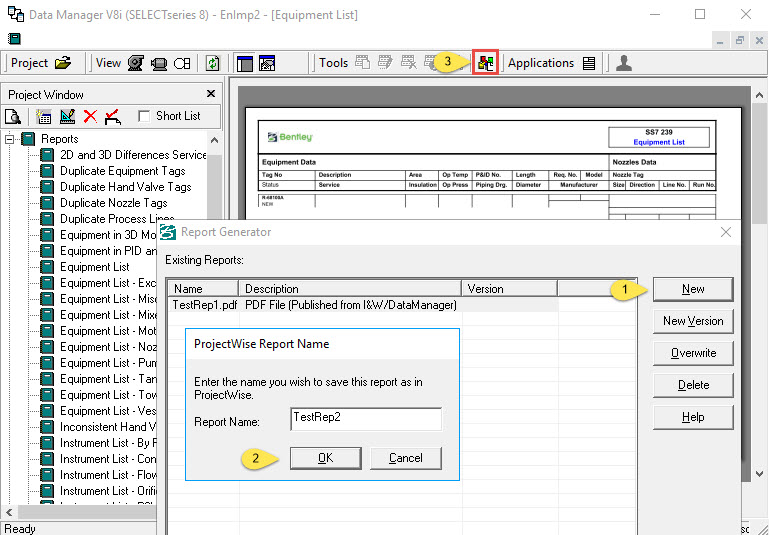Select the Inconsistent Hand Valve report
Screen dimensions: 769x535
[108, 427]
